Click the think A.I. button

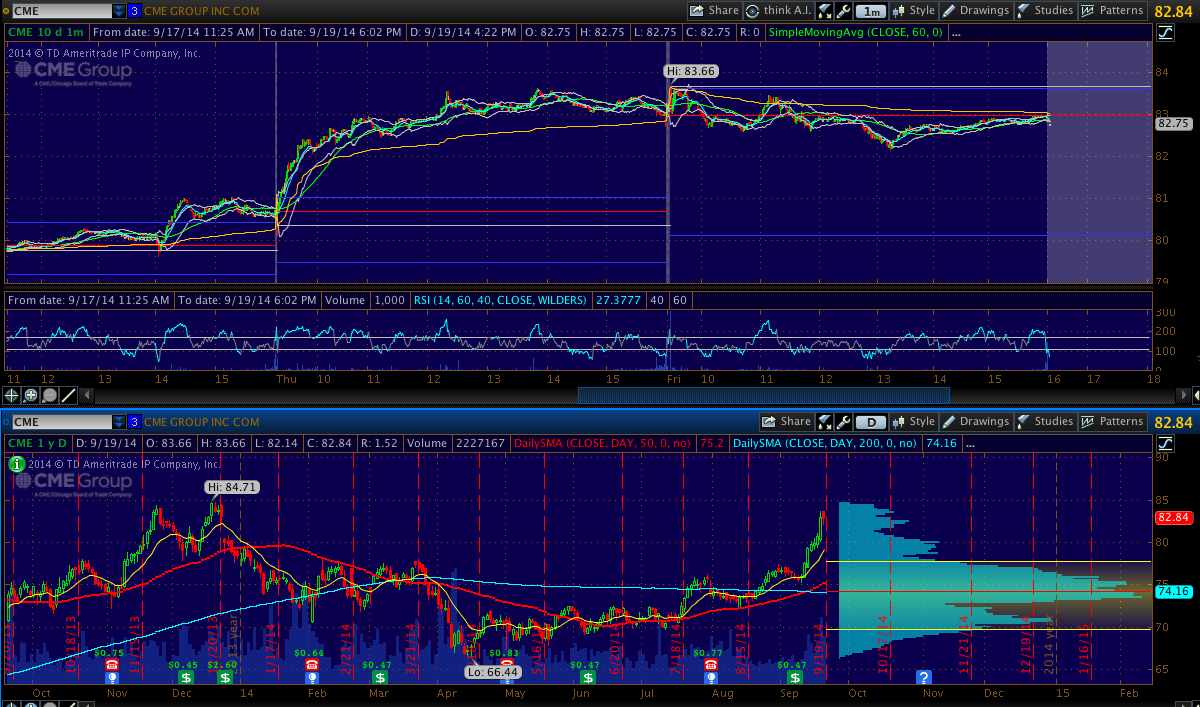[x=779, y=11]
